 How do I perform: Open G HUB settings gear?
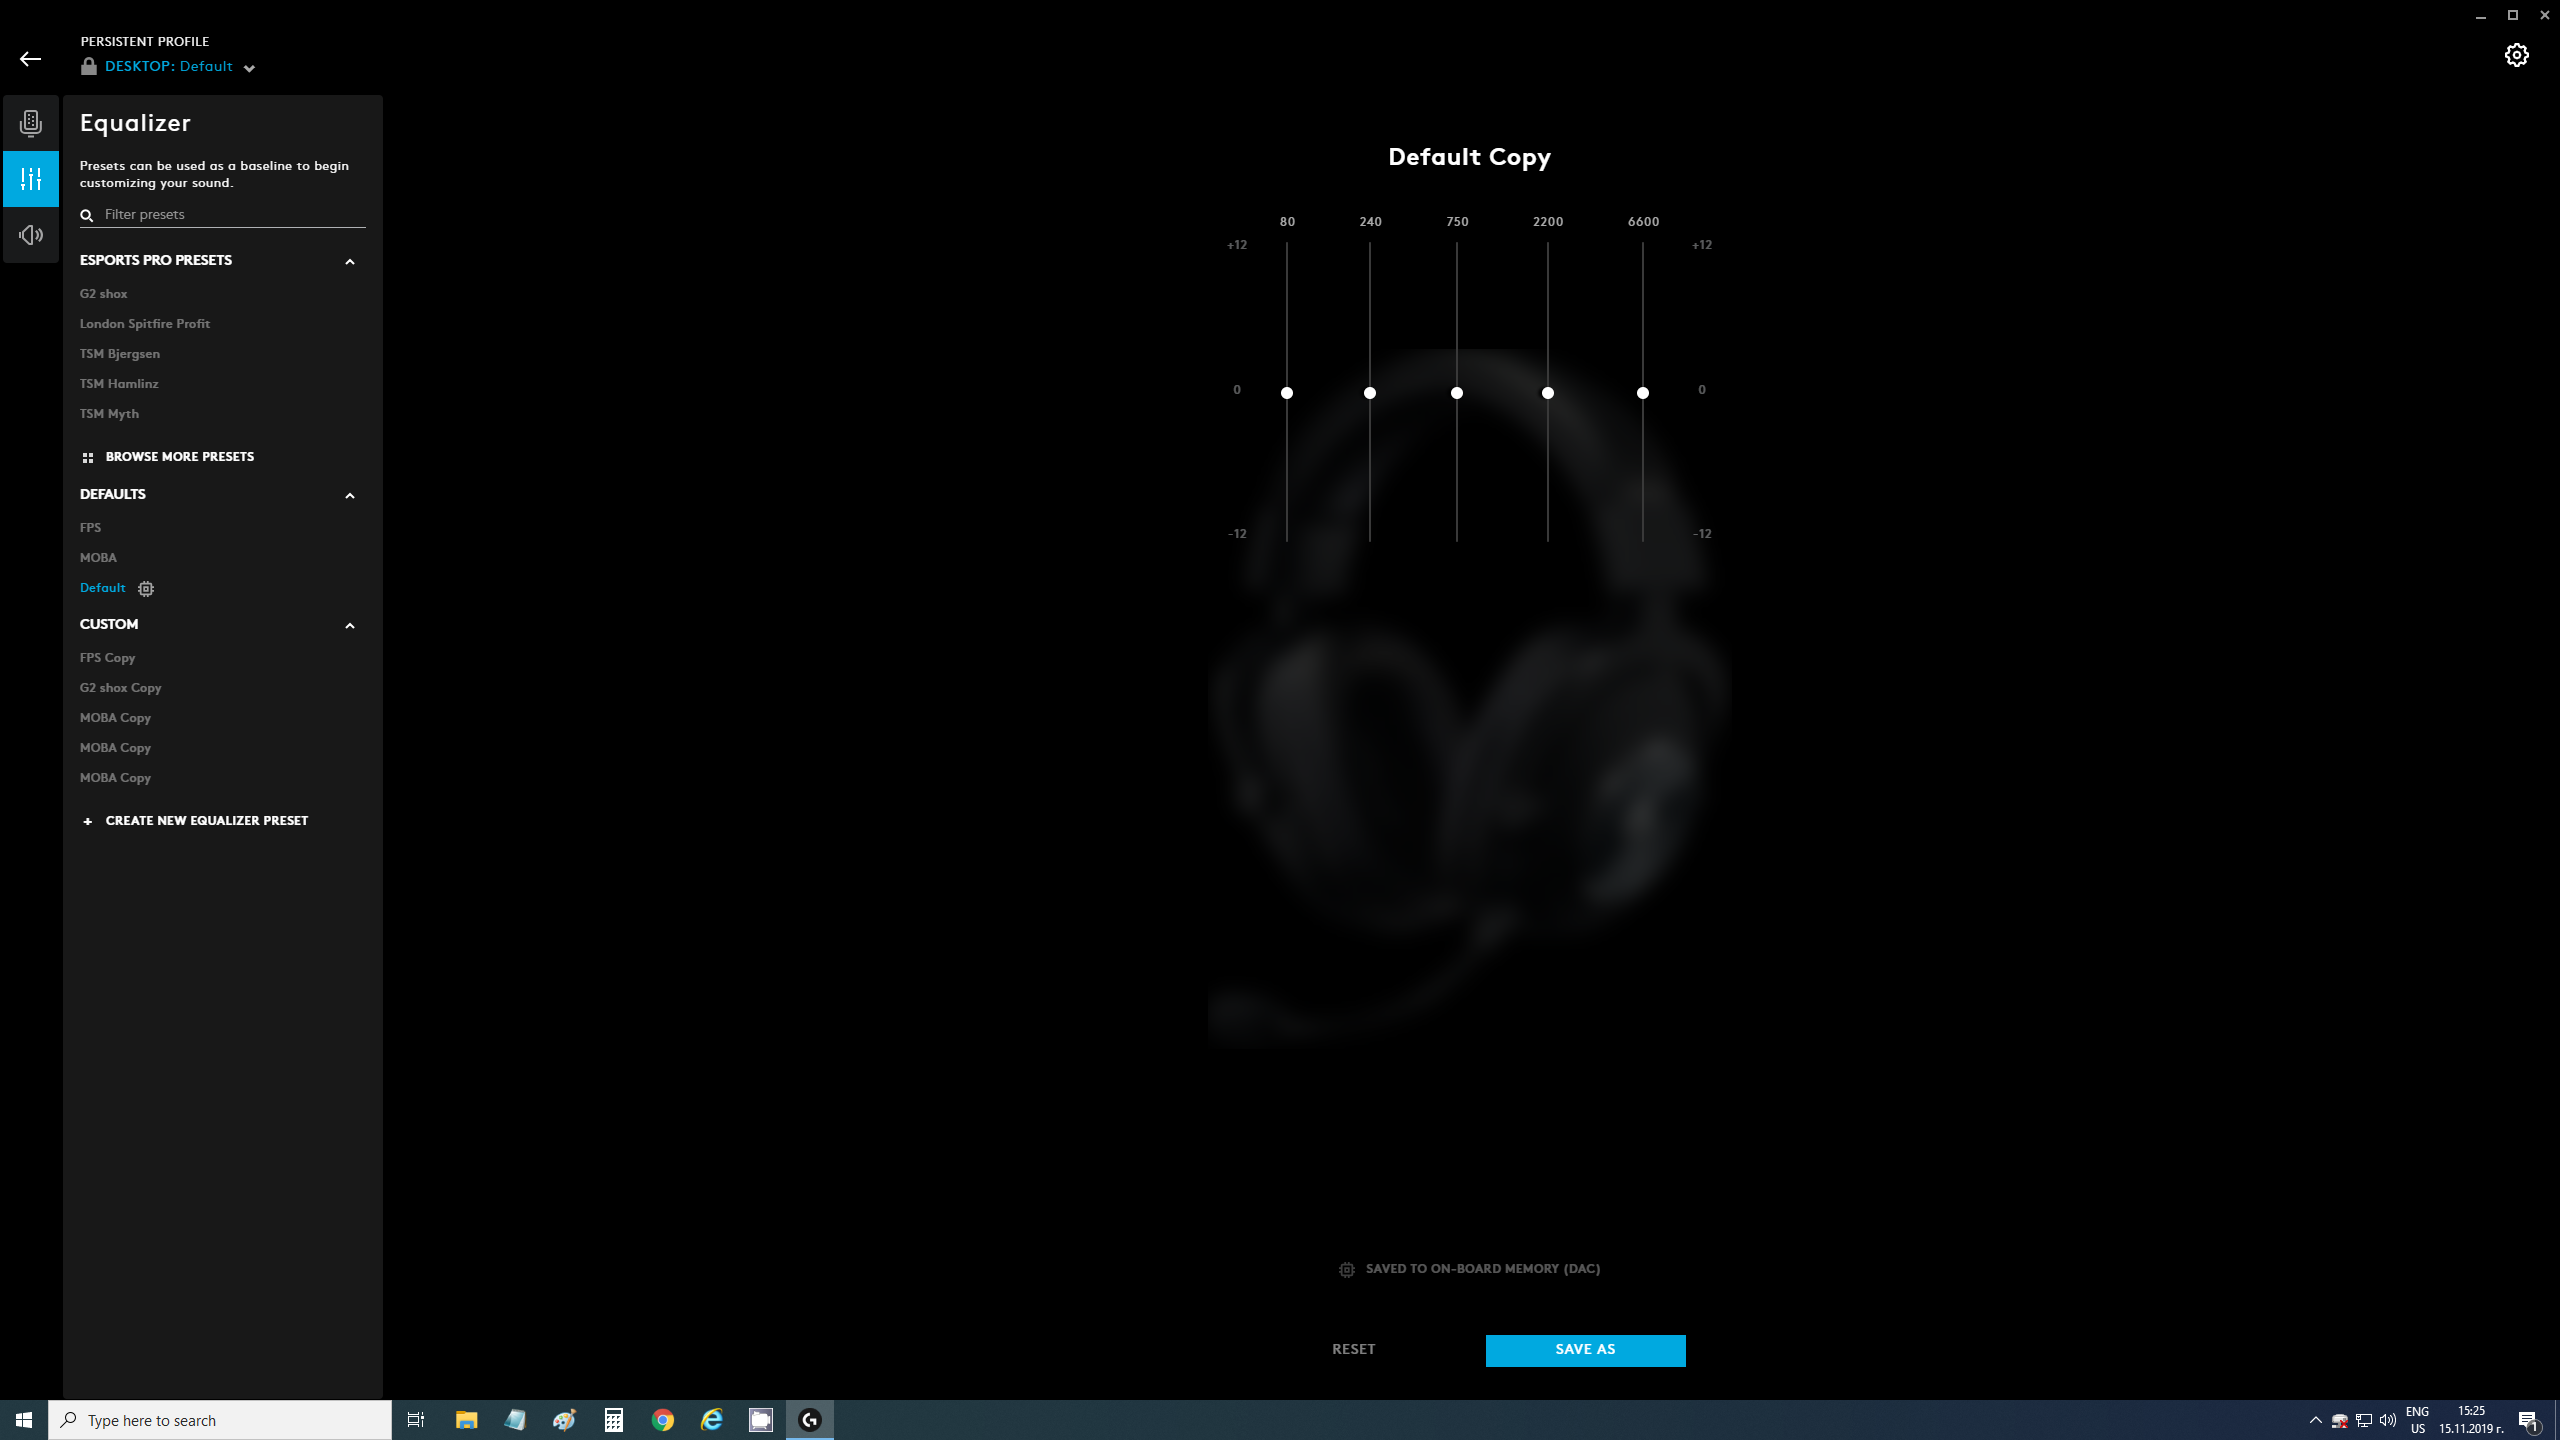pos(2516,55)
